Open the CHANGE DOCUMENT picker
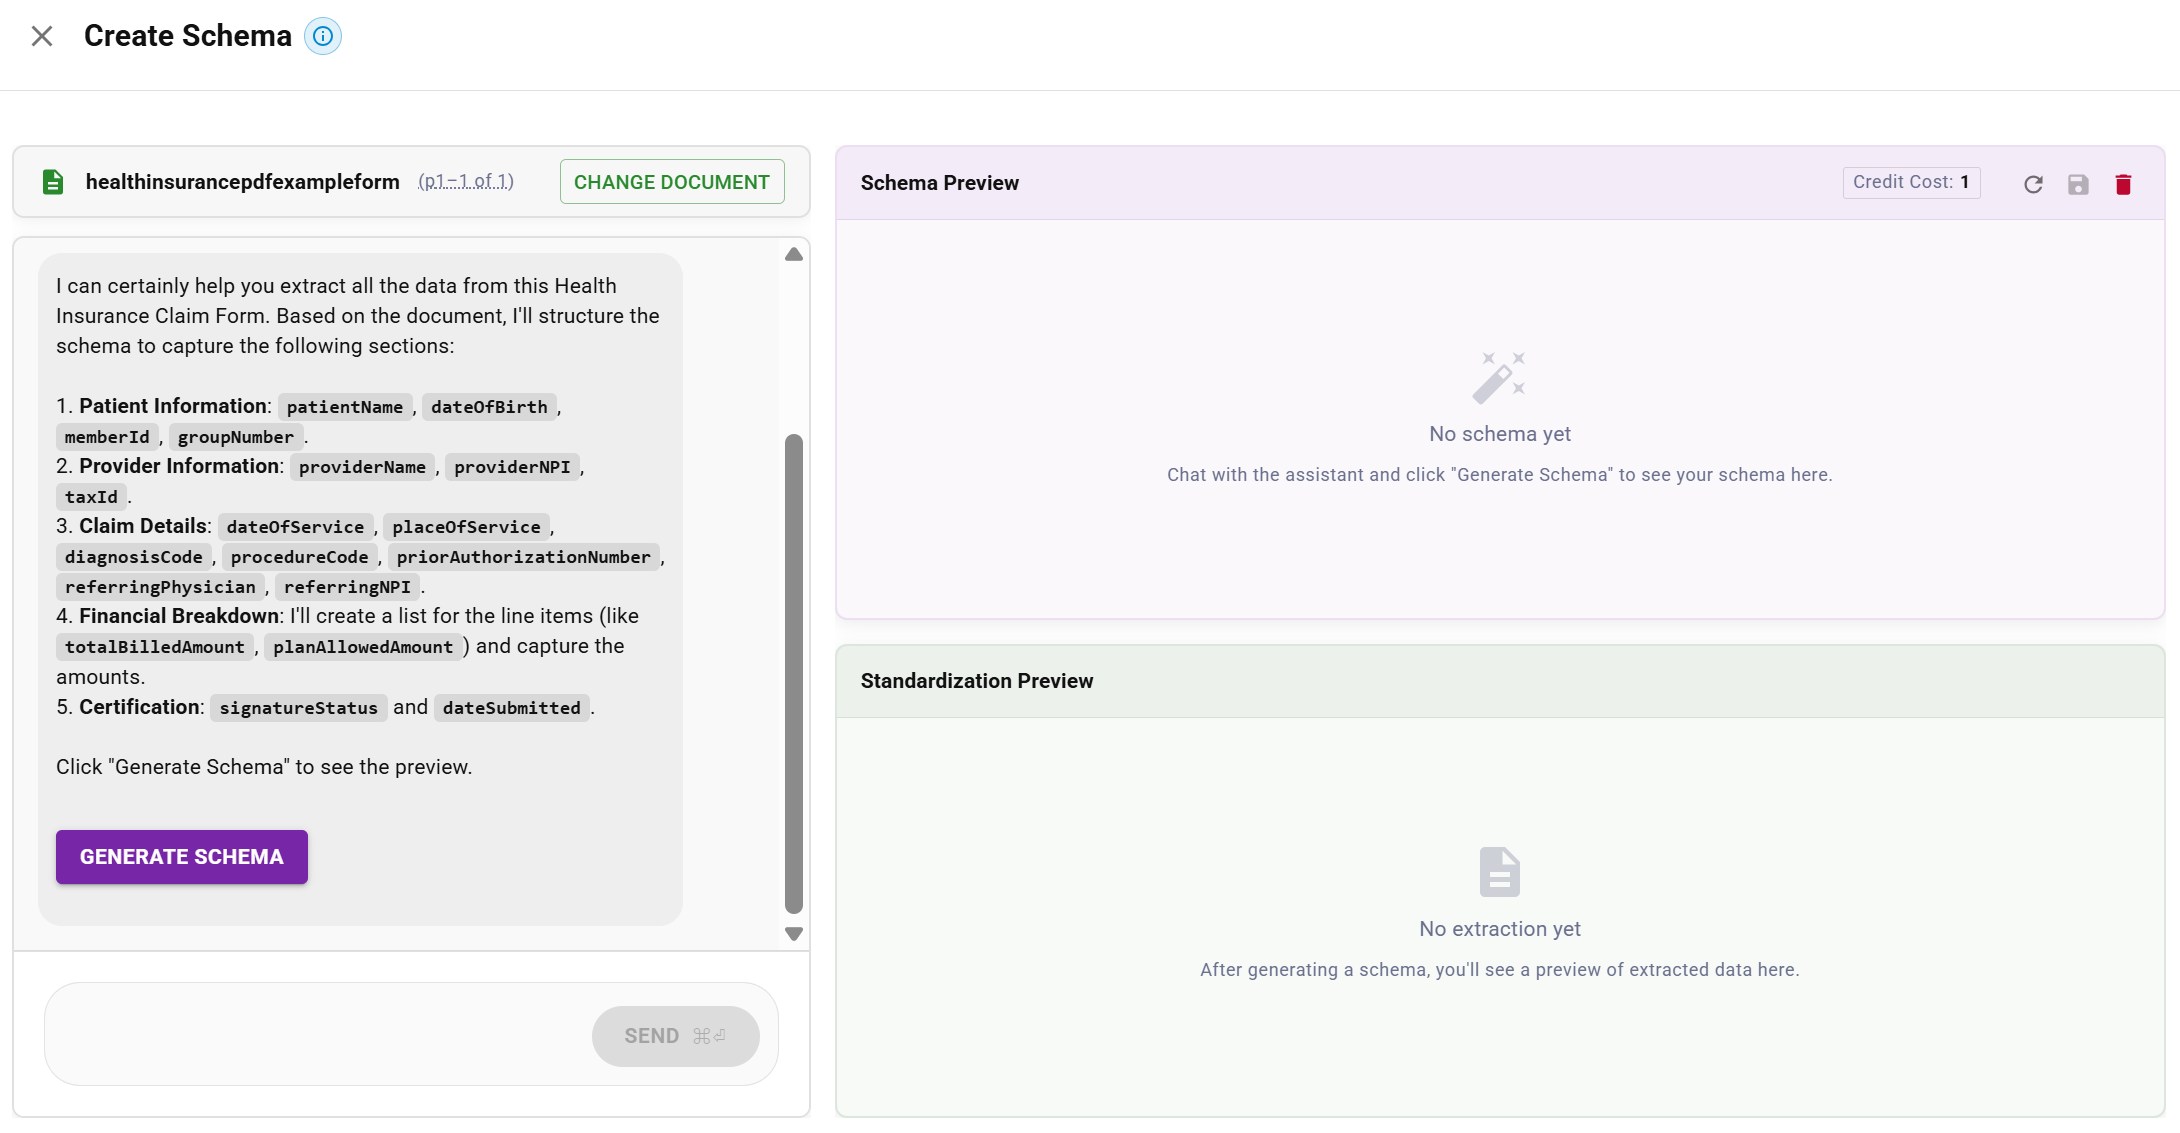Image resolution: width=2180 pixels, height=1133 pixels. click(x=671, y=181)
